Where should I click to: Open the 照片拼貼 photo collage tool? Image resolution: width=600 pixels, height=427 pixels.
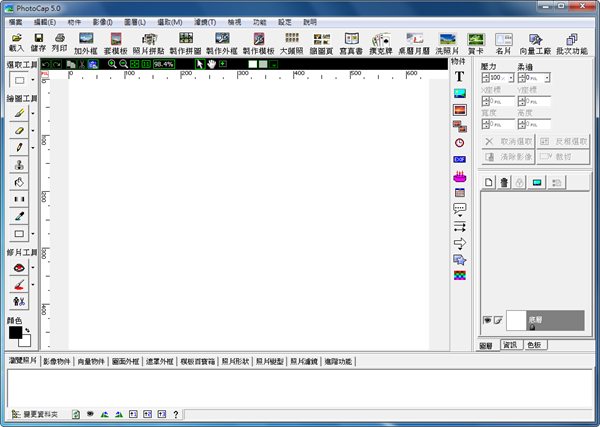pos(149,43)
